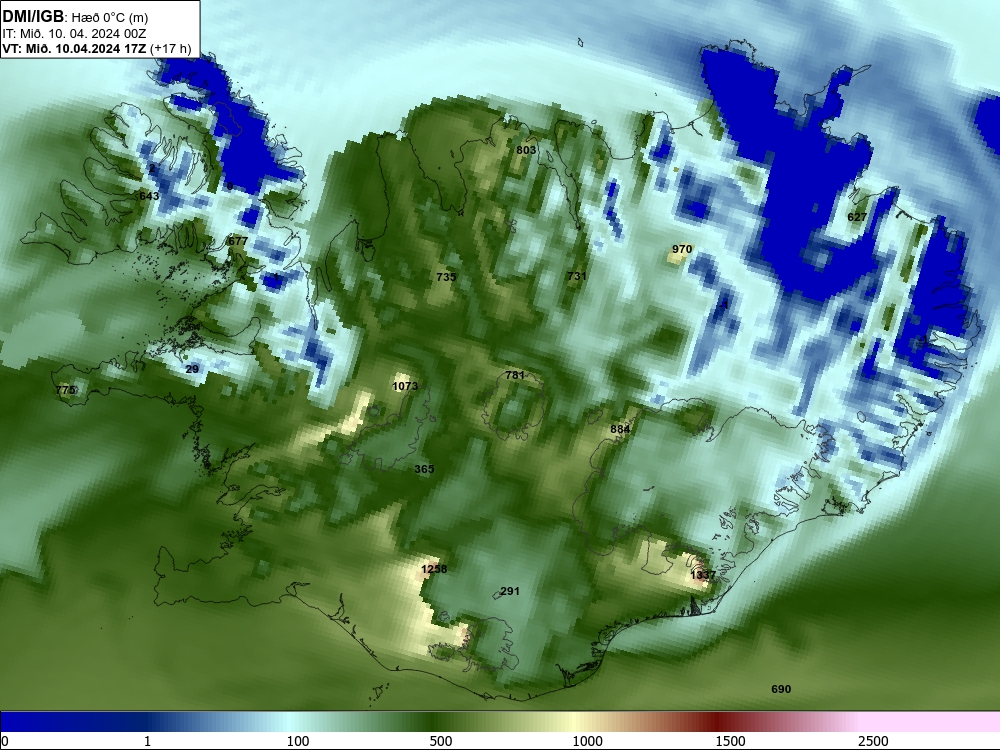Click the map value label 803
The width and height of the screenshot is (1000, 750).
[526, 150]
